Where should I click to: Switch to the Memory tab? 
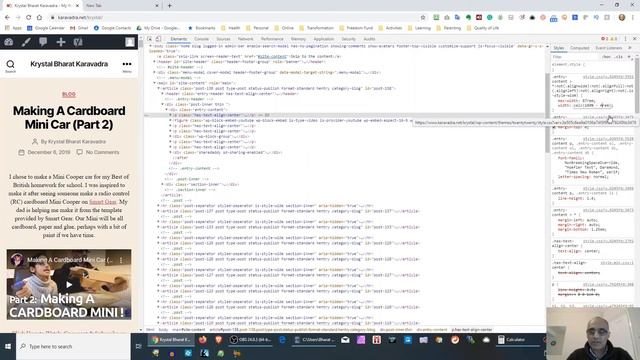point(298,39)
